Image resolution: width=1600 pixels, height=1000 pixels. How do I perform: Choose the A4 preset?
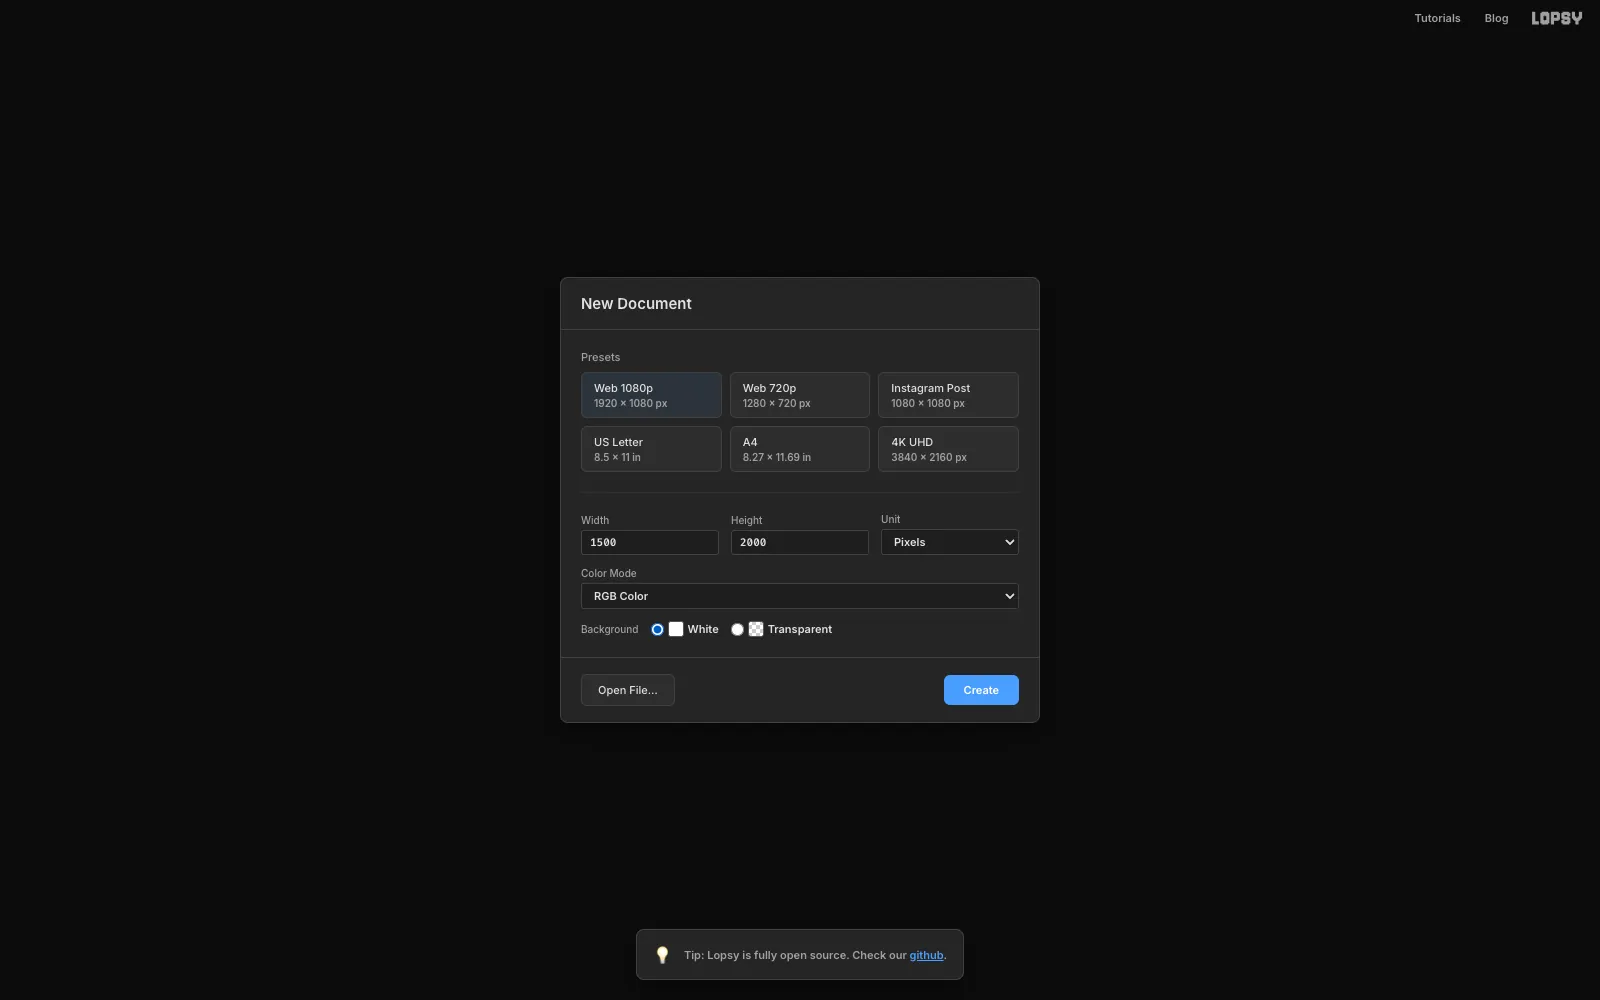(x=800, y=449)
